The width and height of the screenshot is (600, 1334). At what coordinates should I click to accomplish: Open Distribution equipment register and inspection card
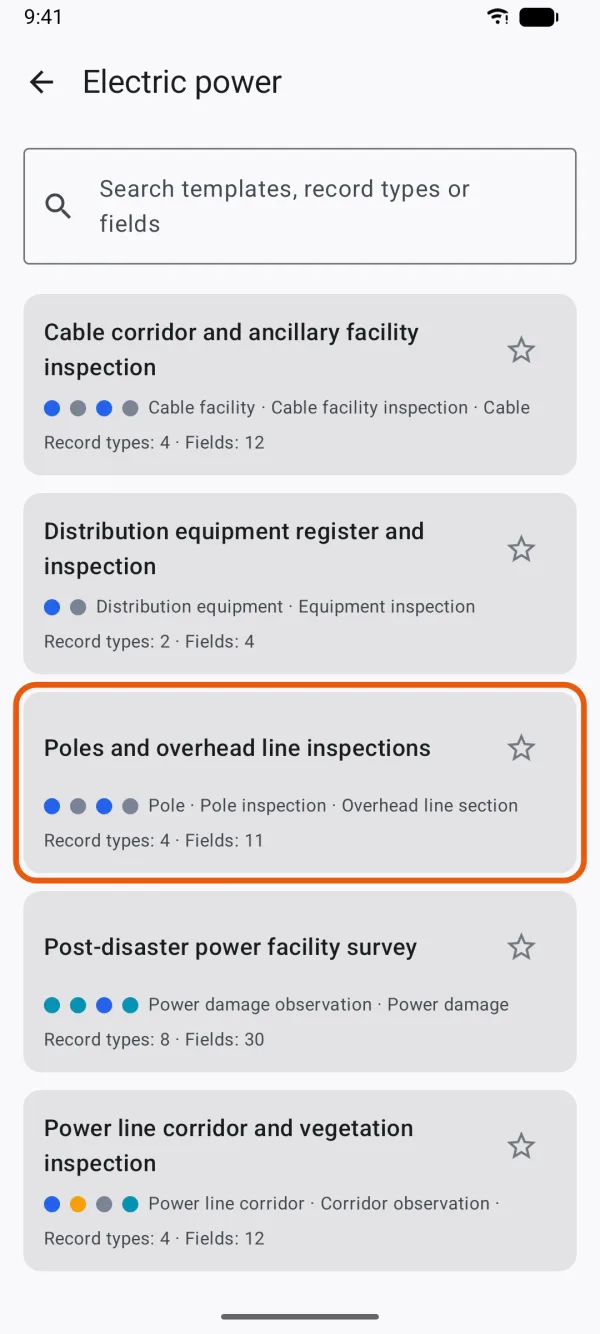tap(300, 583)
